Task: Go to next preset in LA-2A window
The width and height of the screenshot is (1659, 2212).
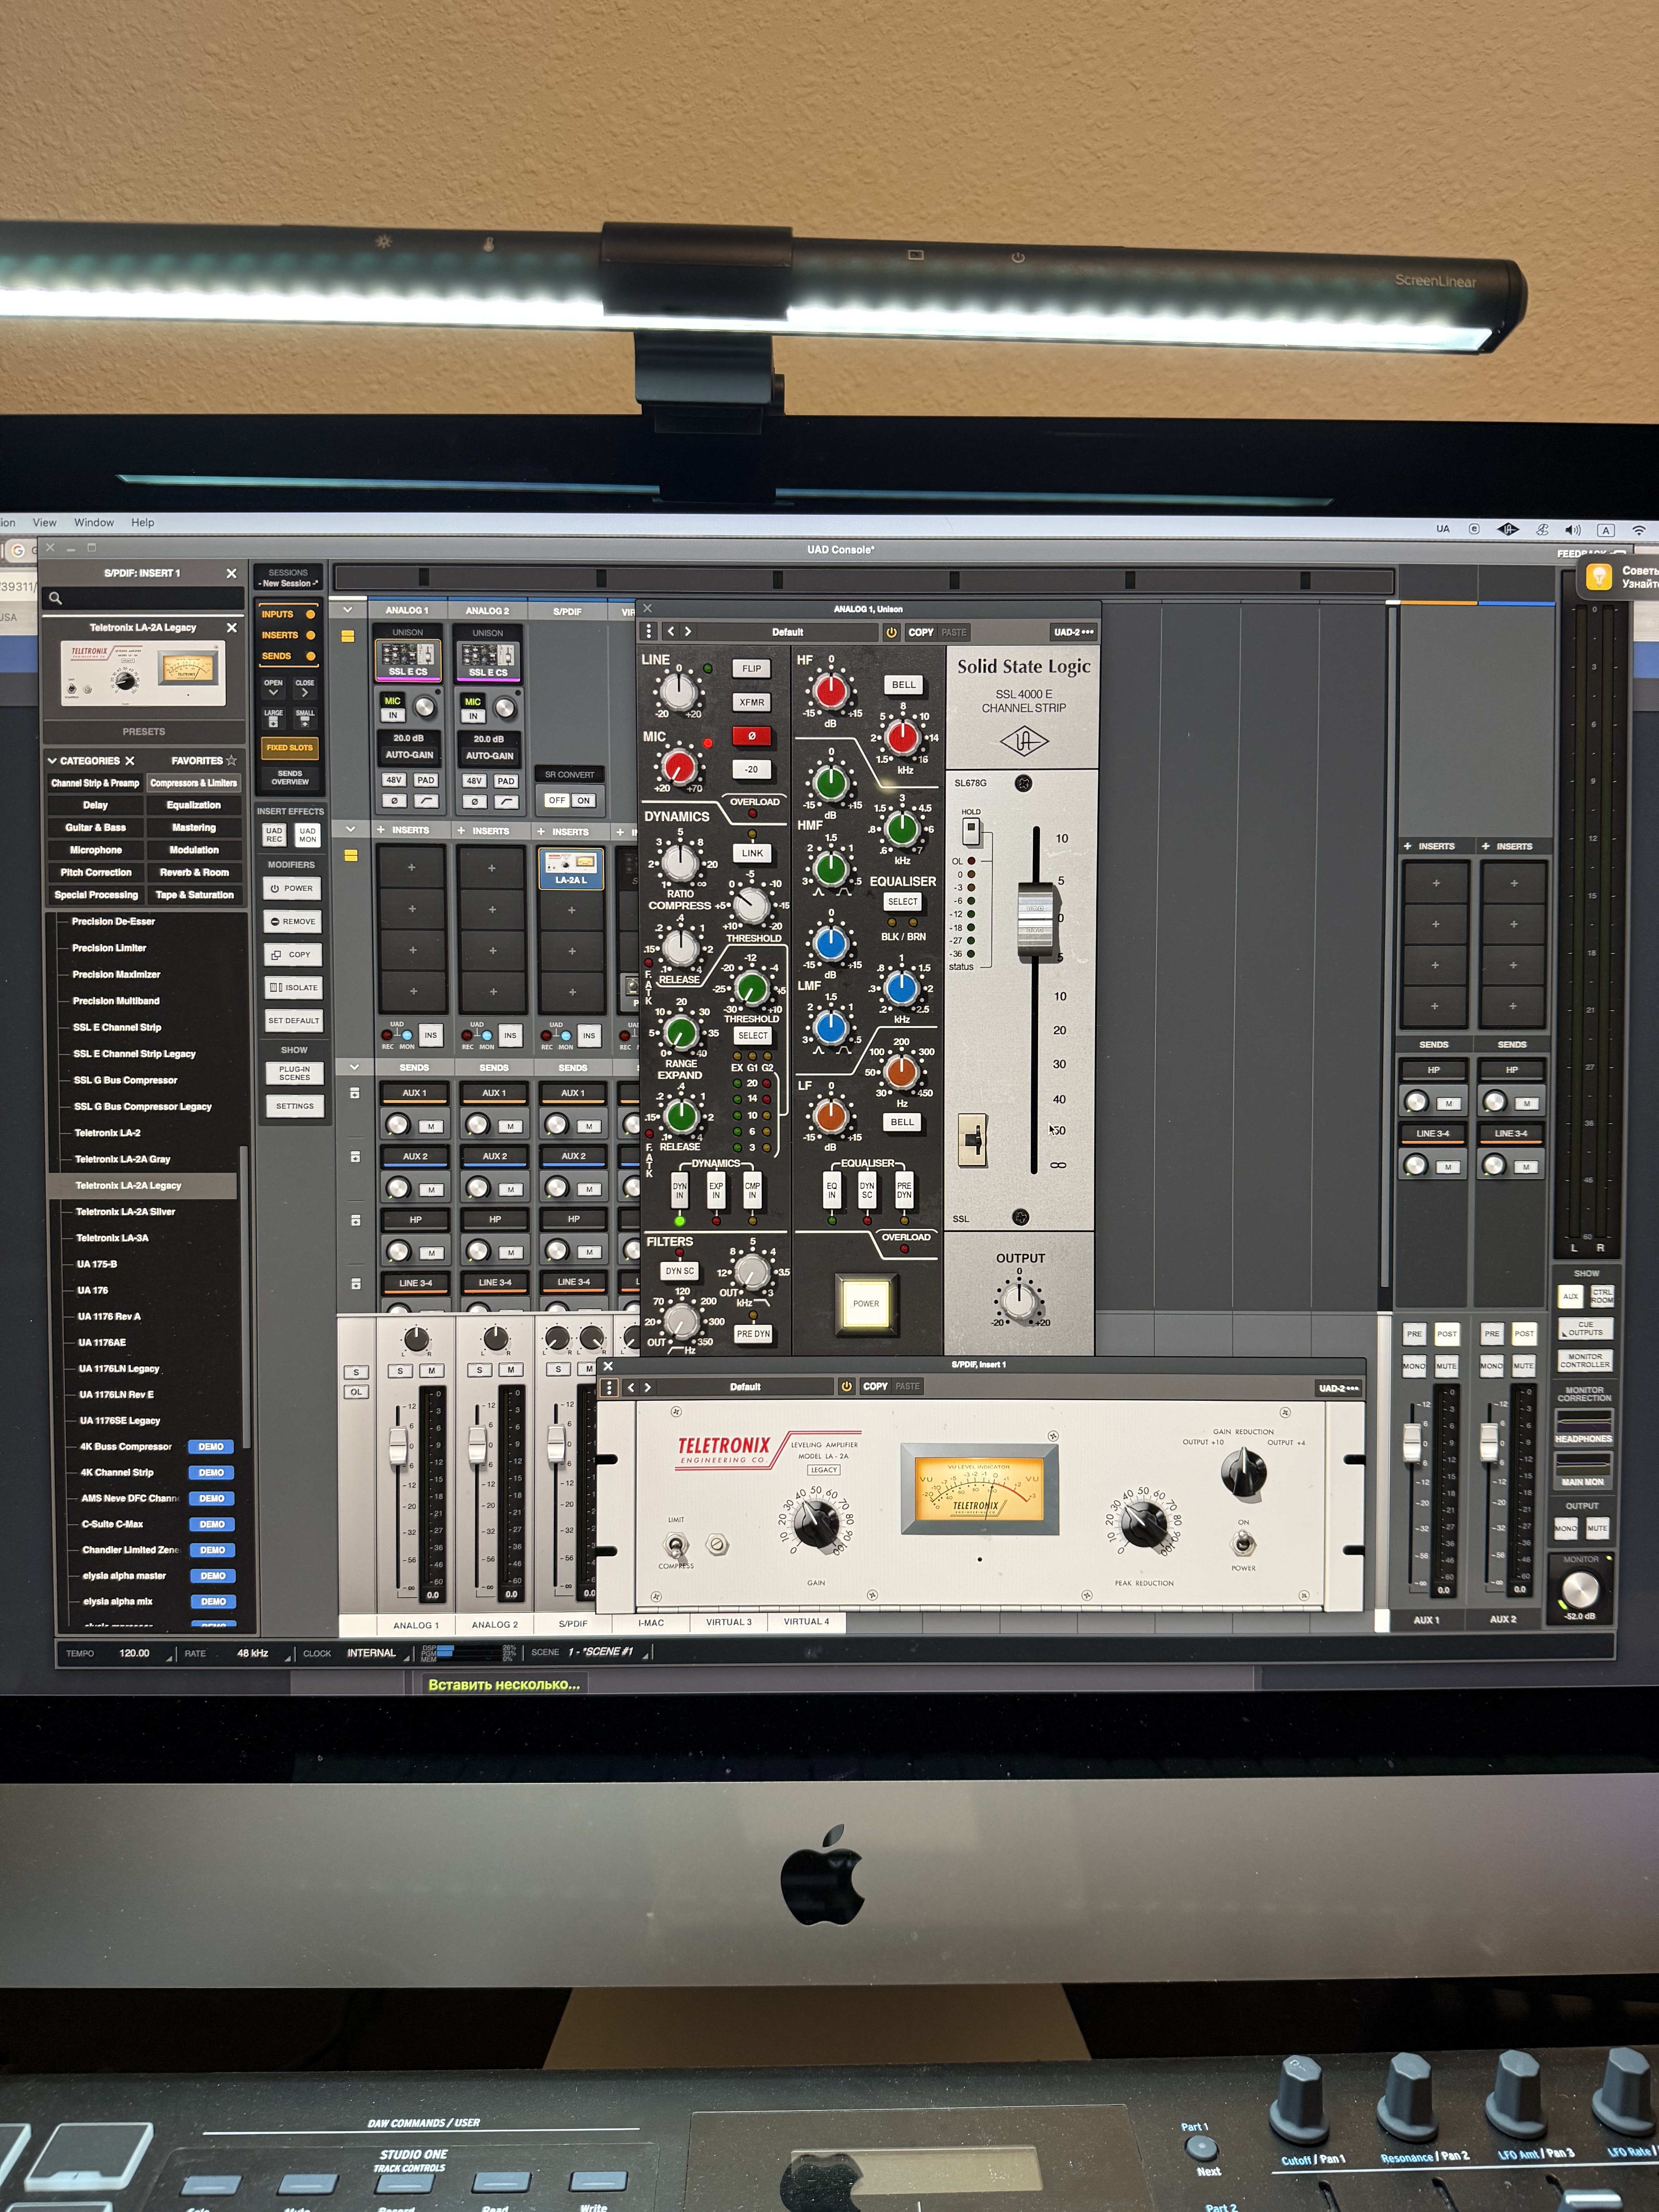Action: point(648,1387)
